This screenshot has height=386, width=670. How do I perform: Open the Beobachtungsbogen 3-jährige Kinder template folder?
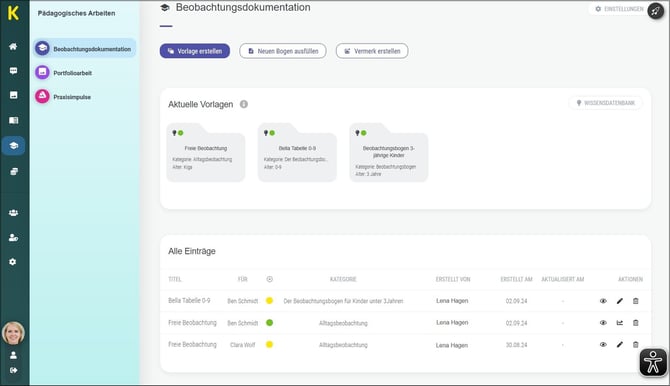point(388,153)
